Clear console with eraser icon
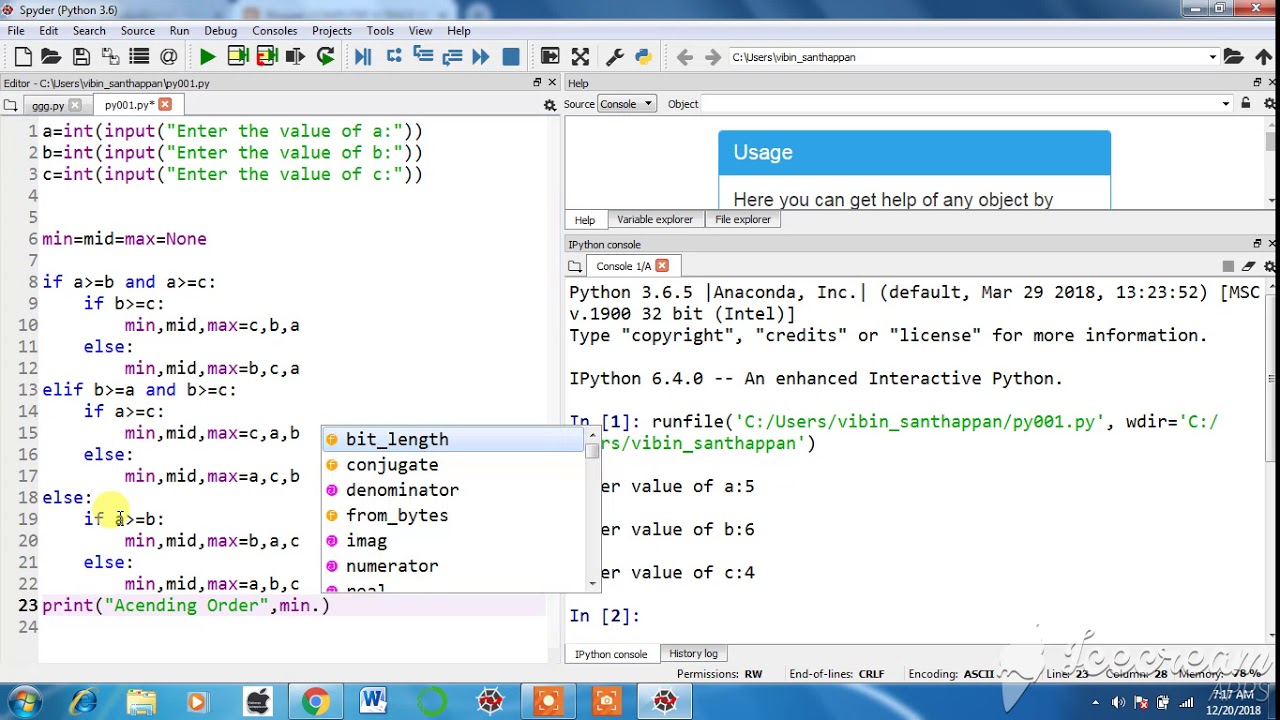The image size is (1280, 720). (x=1248, y=266)
